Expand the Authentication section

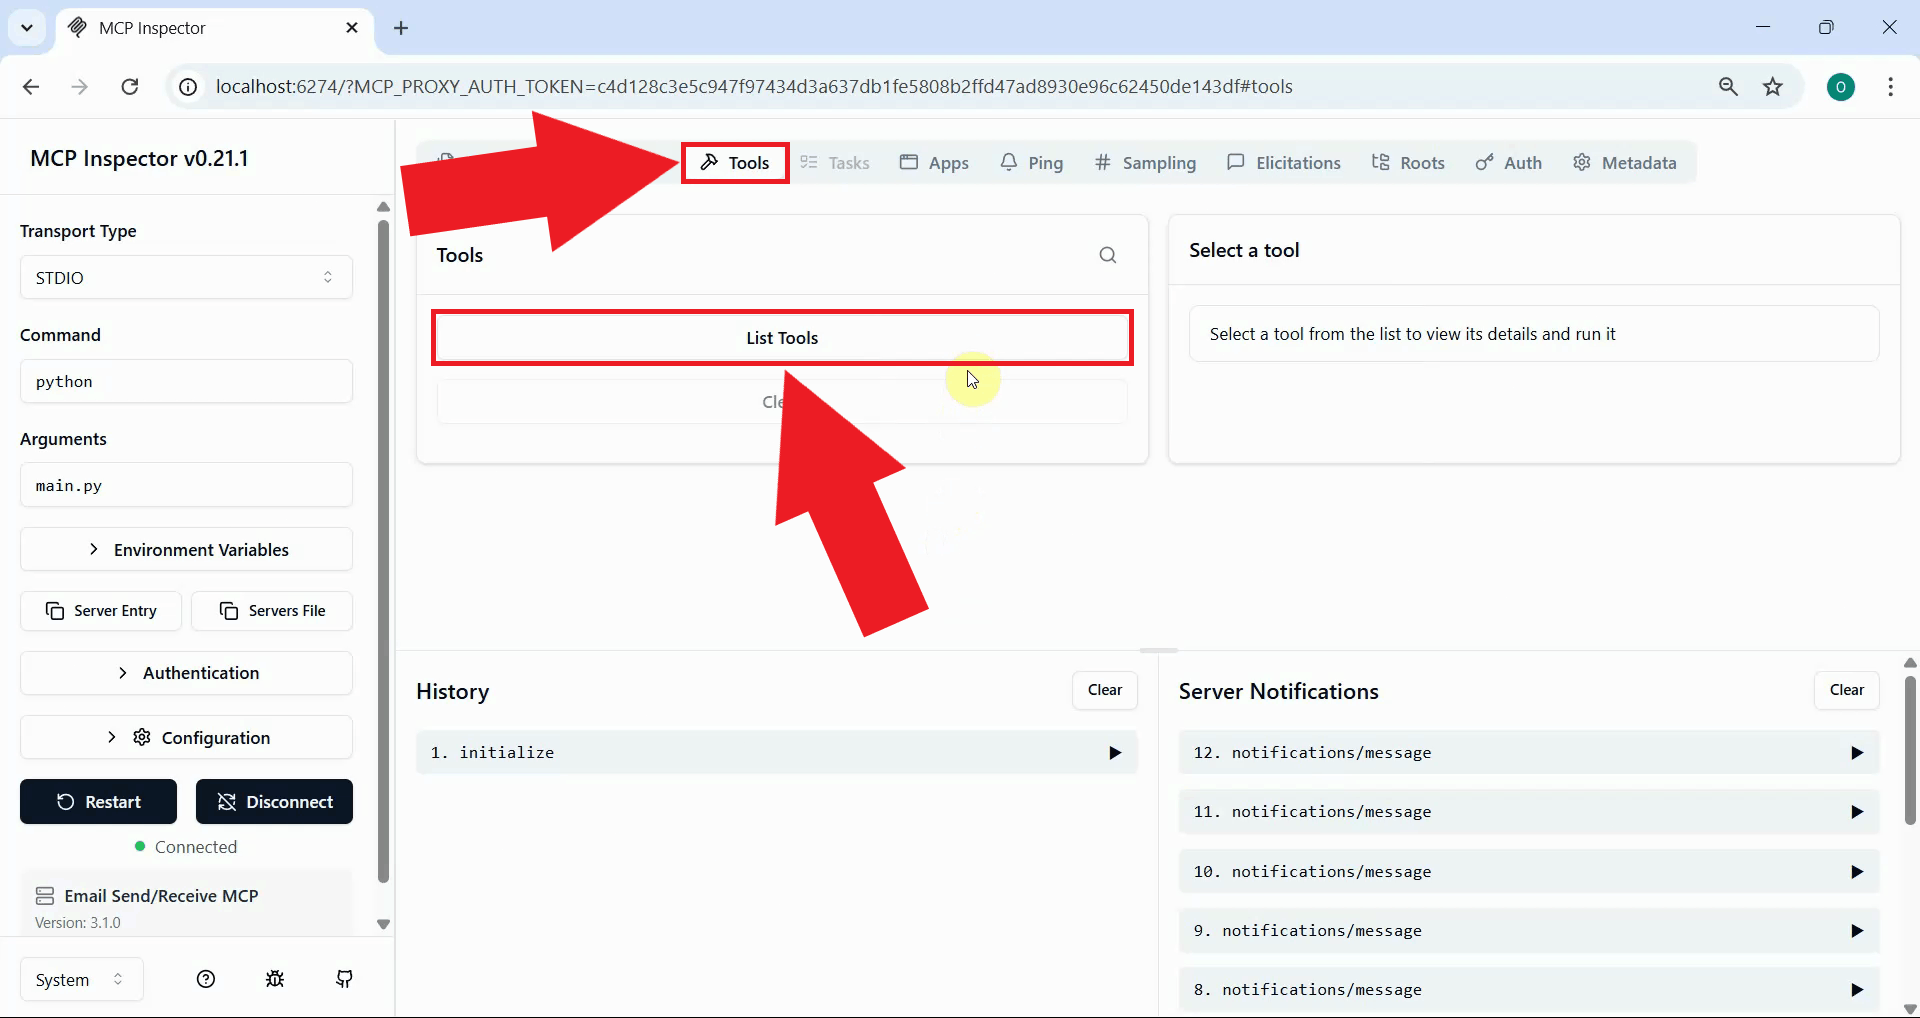(x=186, y=672)
